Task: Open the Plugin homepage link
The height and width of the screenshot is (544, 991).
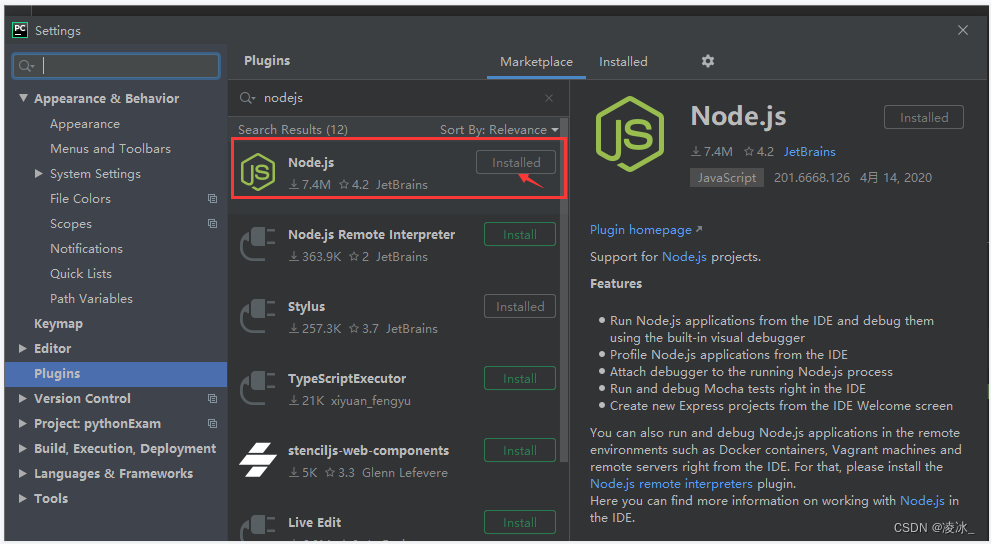Action: 646,230
